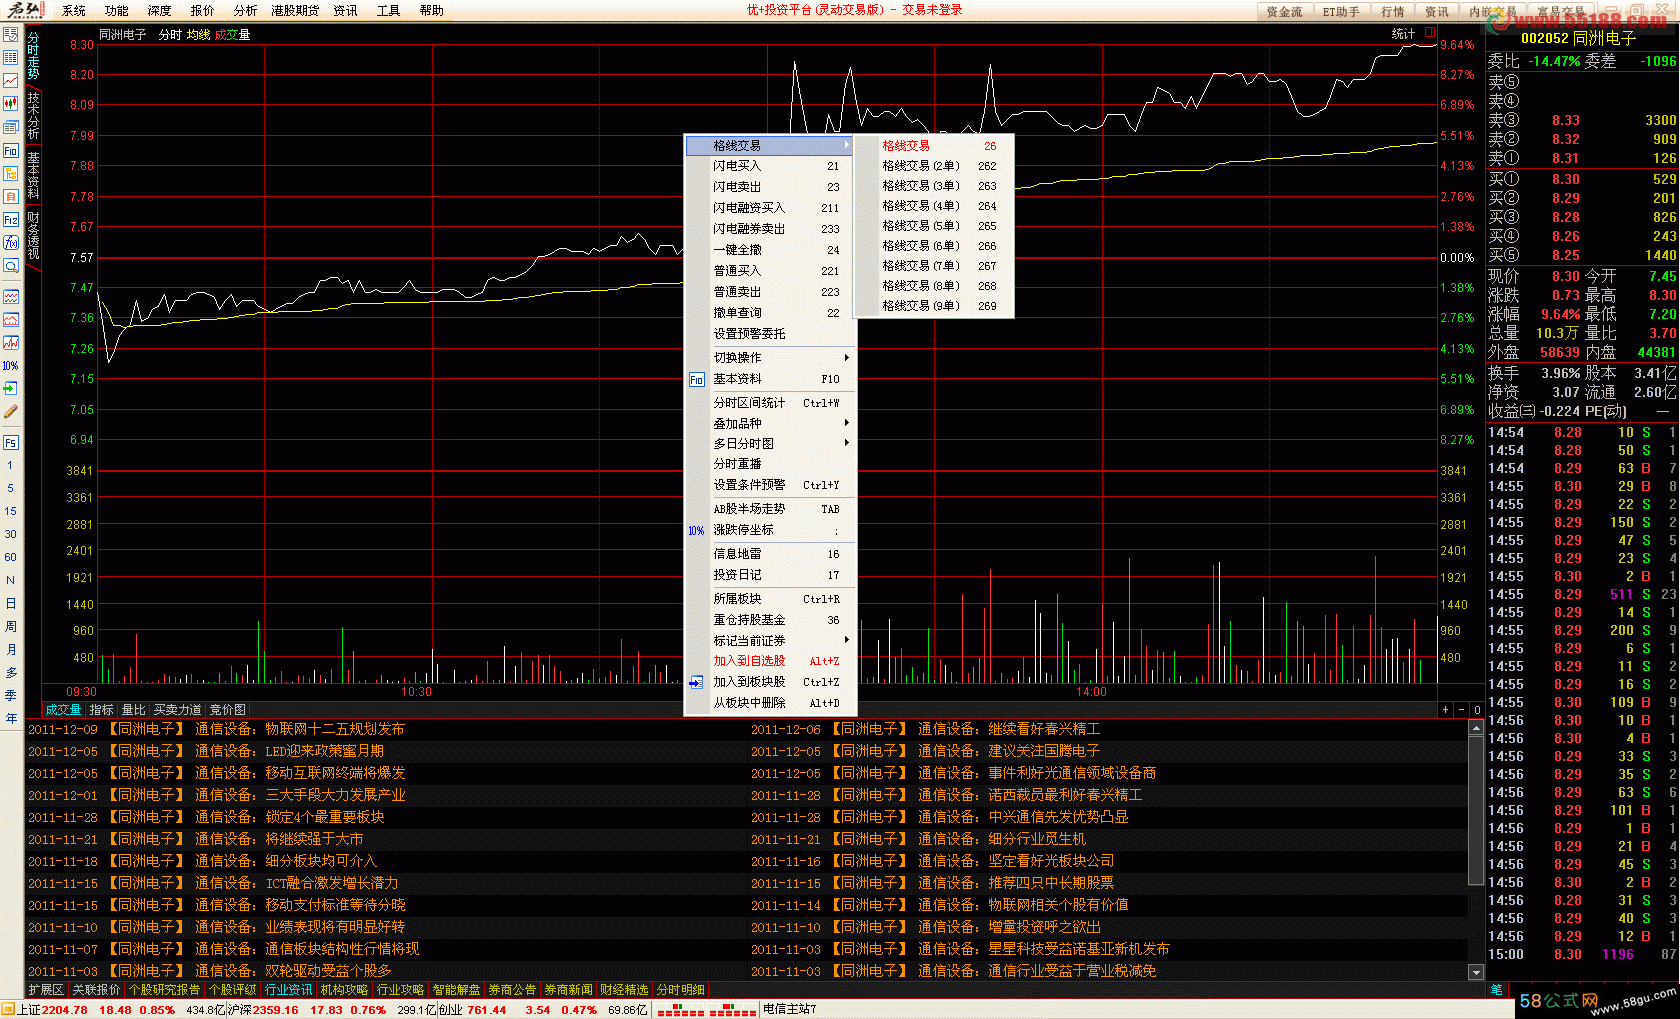Click the 10% limit coordinate sidebar icon
This screenshot has height=1019, width=1680.
click(11, 365)
